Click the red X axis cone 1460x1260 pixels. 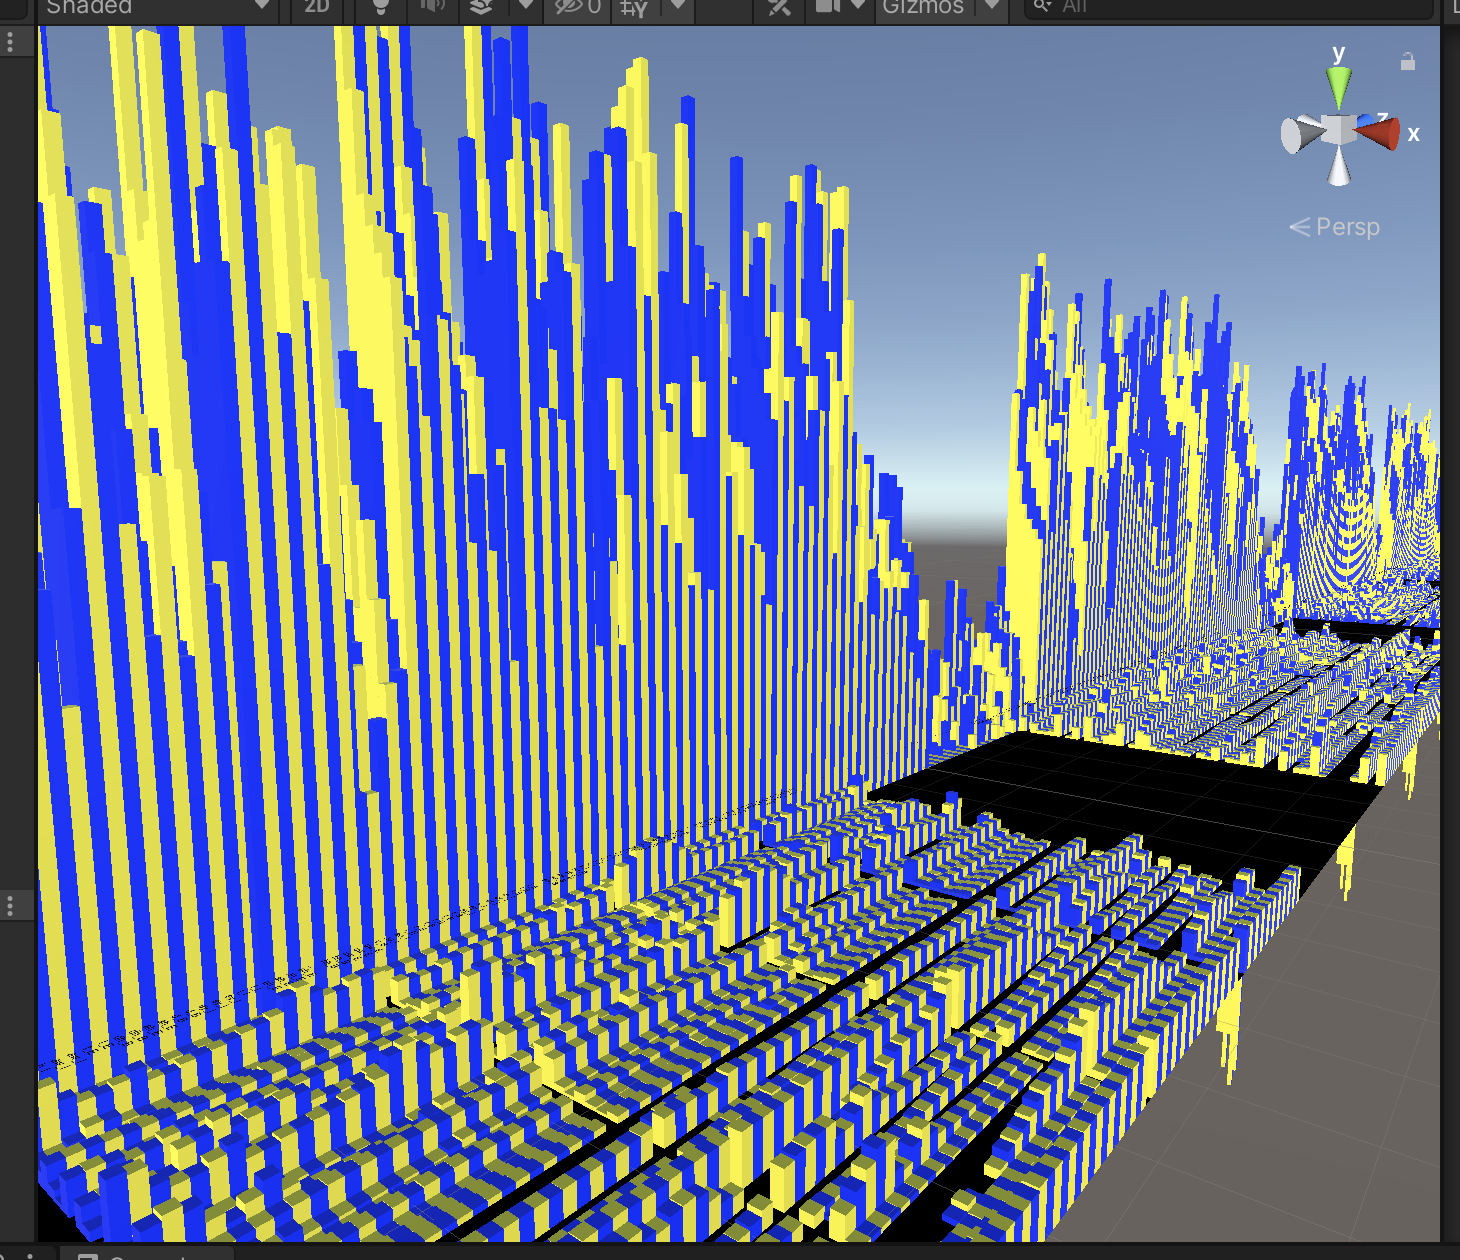(1383, 132)
